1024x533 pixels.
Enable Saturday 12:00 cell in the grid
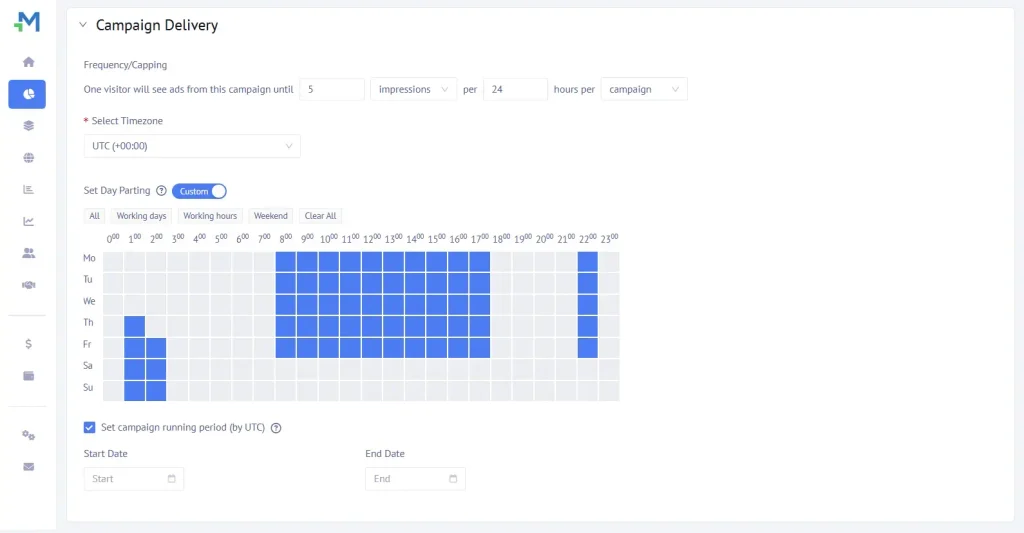click(x=372, y=369)
